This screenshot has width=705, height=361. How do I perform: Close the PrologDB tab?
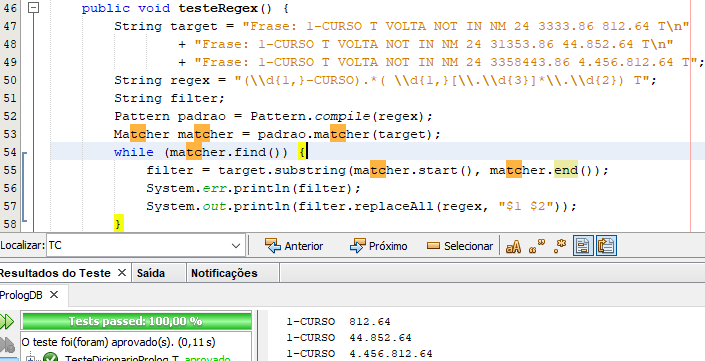pos(54,295)
